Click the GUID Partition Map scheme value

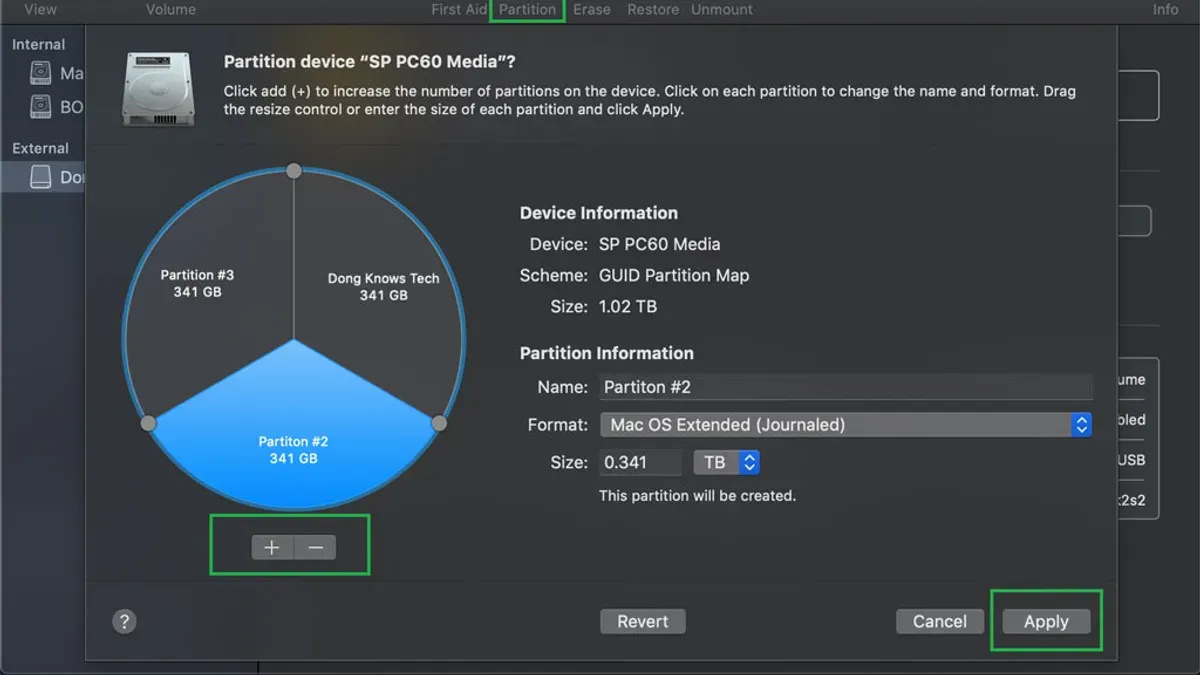[x=674, y=275]
